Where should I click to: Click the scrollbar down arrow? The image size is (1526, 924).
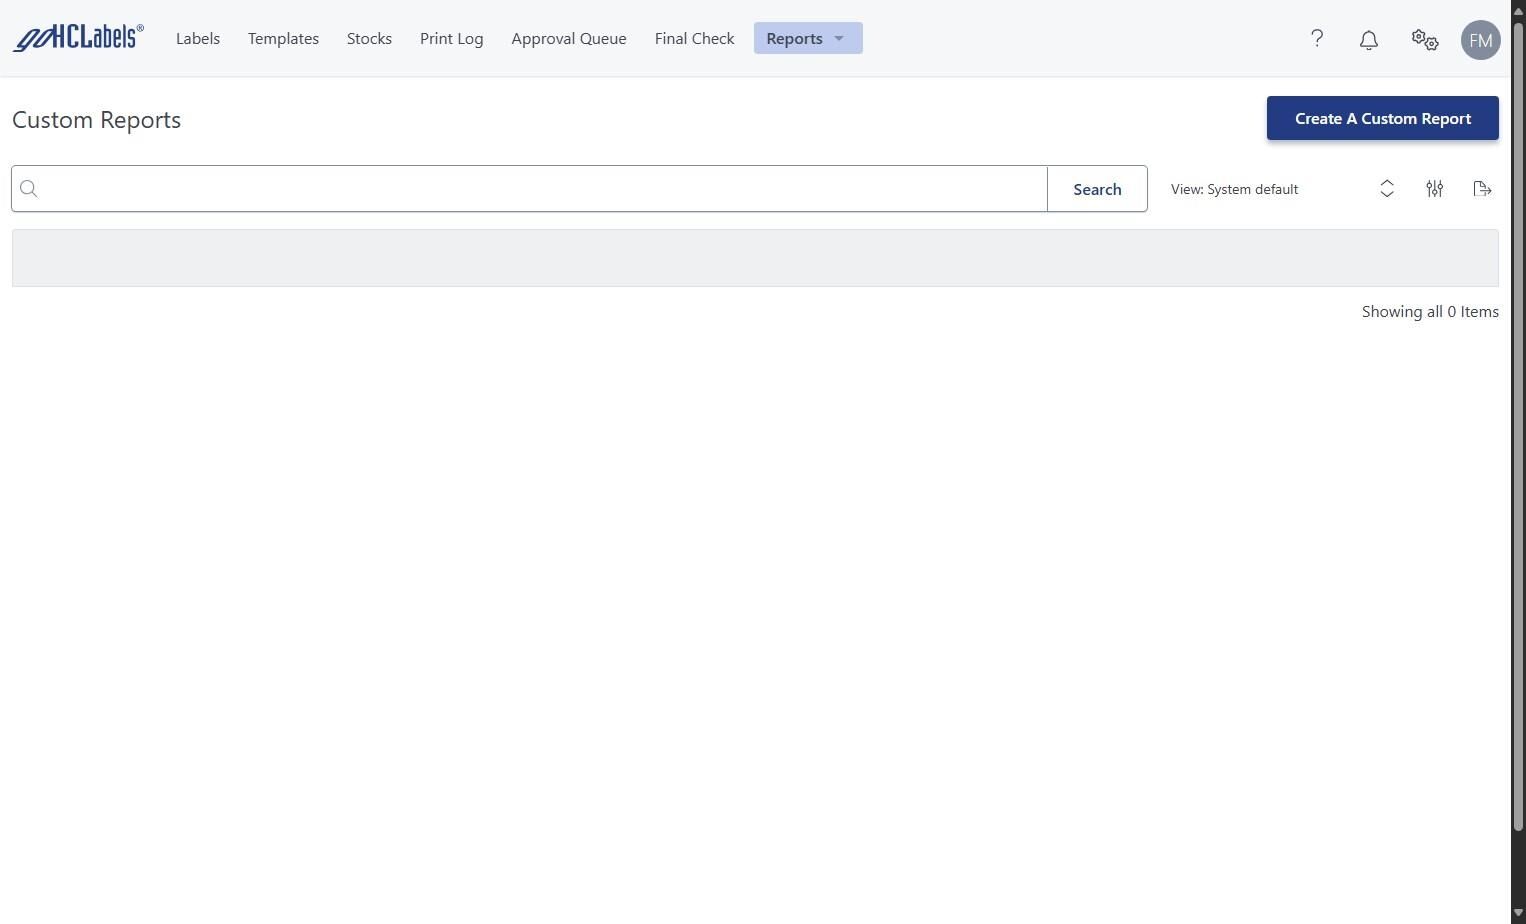click(x=1518, y=915)
